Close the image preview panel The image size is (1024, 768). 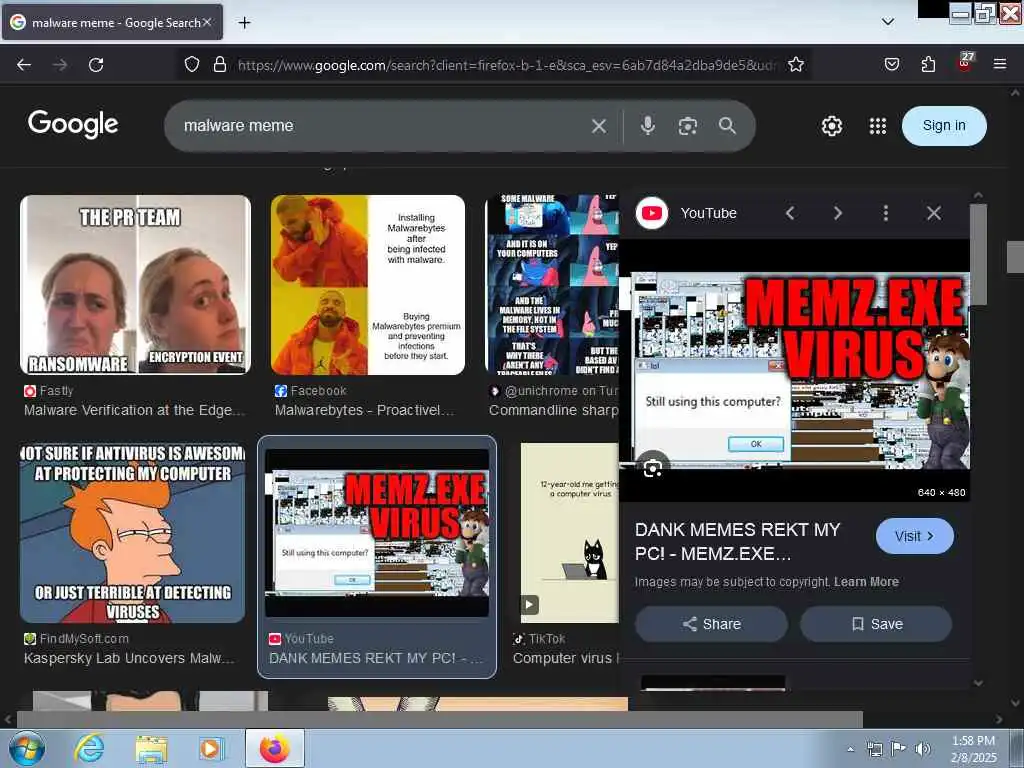click(x=934, y=213)
